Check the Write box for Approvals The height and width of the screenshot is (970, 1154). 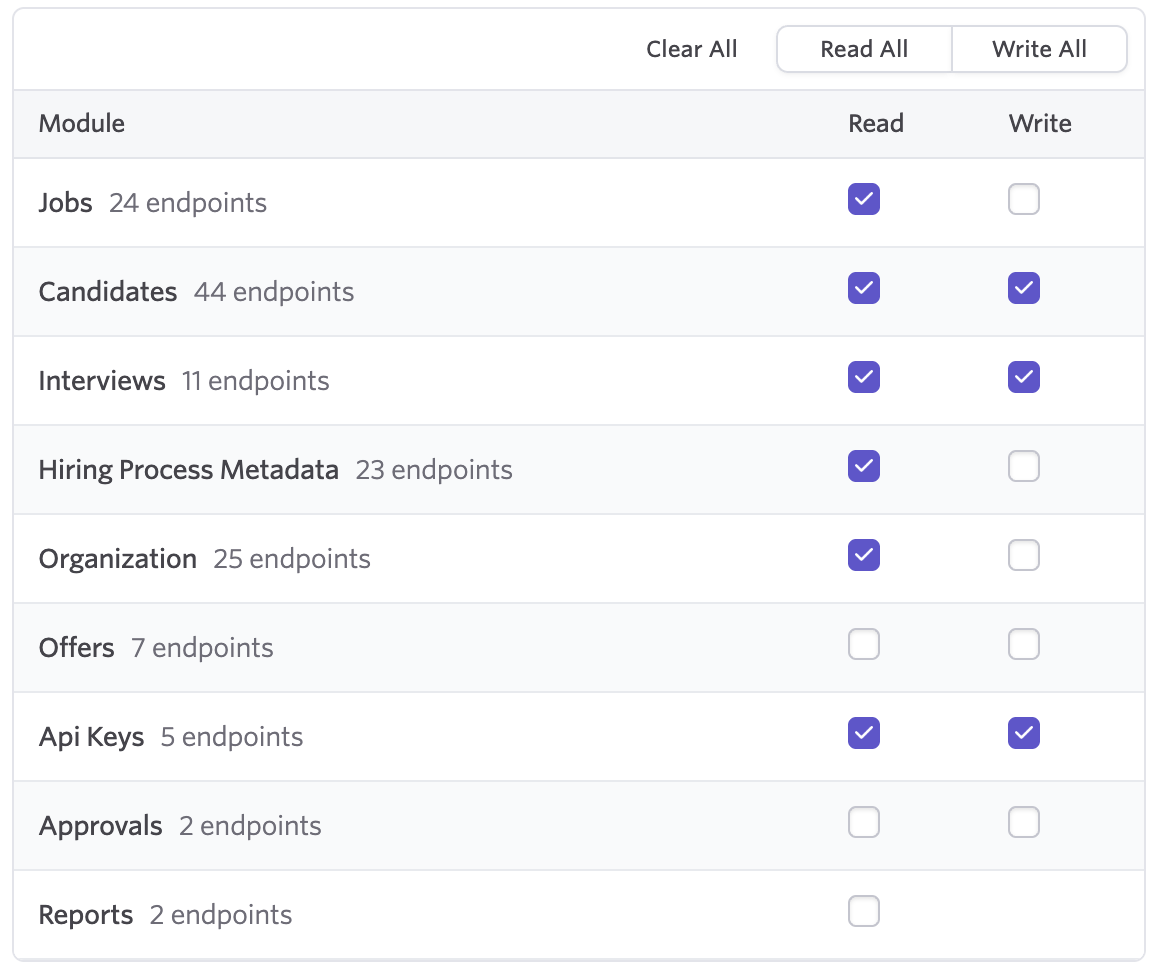pos(1023,822)
